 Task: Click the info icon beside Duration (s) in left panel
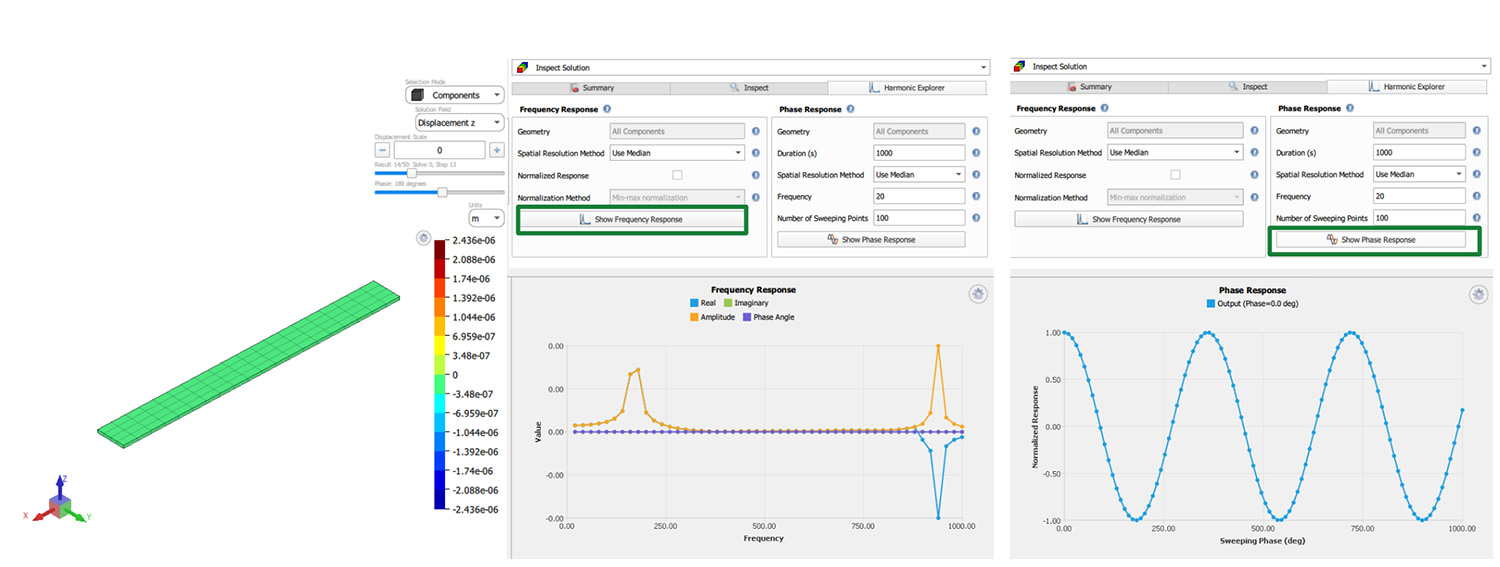[x=975, y=153]
